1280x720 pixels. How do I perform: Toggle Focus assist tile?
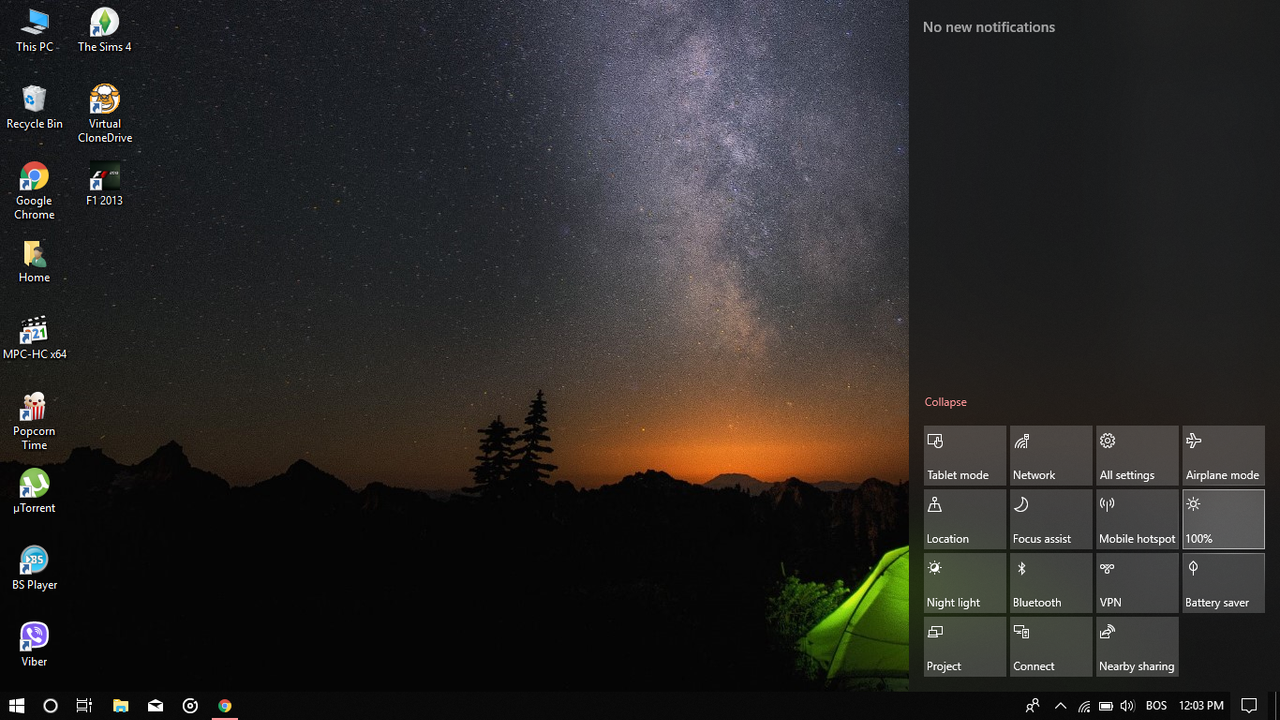tap(1051, 519)
